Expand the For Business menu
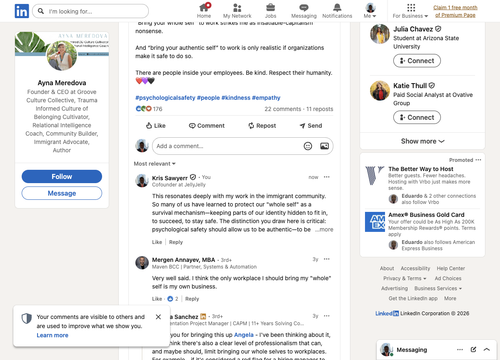The width and height of the screenshot is (500, 360). point(410,11)
